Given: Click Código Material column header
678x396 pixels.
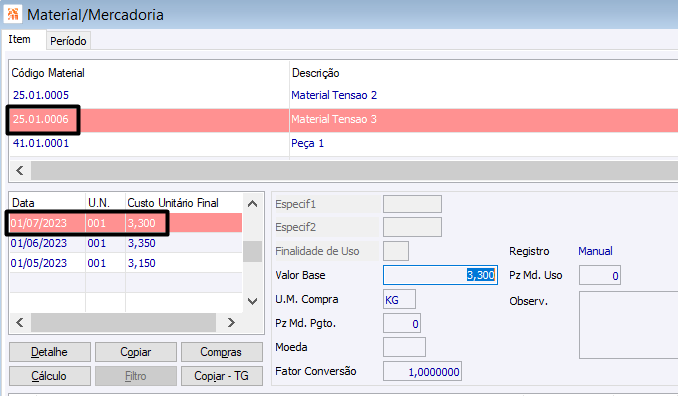Looking at the screenshot, I should (x=48, y=73).
